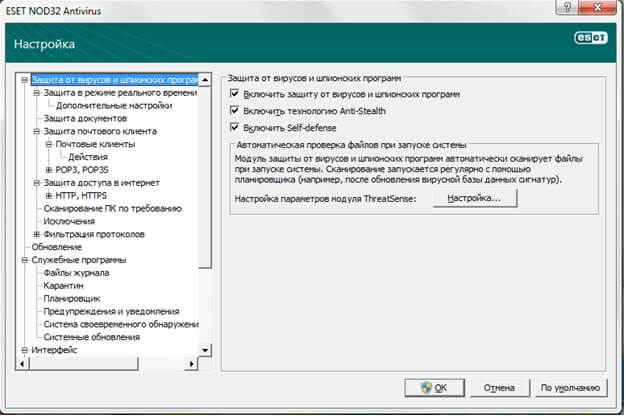Click tree vertical scrollbar up arrow

point(205,79)
